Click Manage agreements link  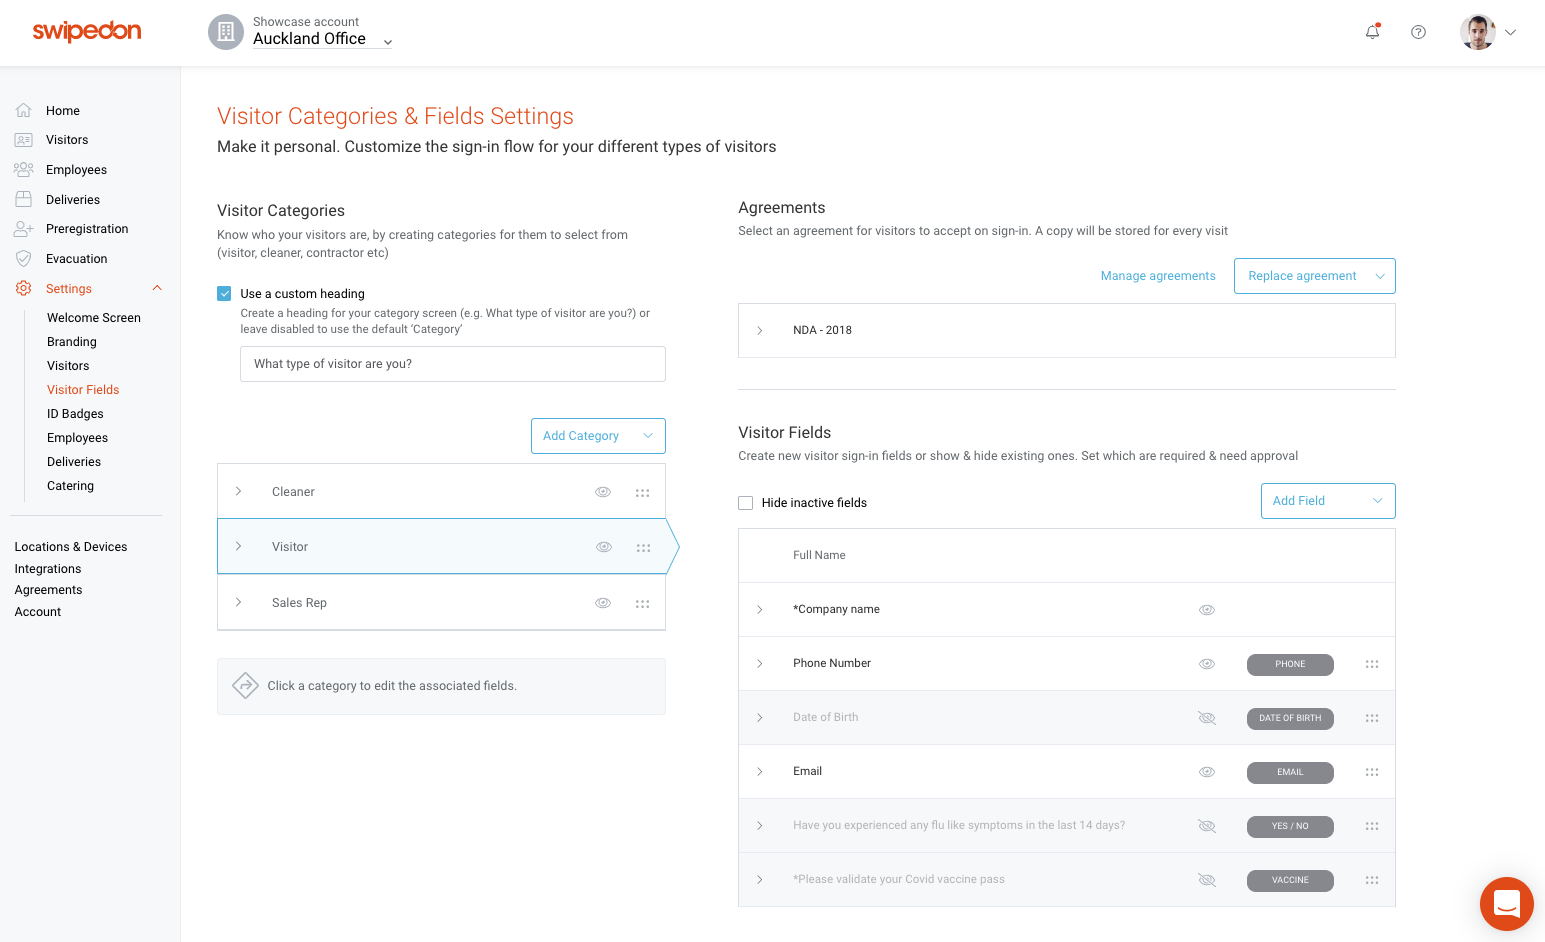(x=1158, y=276)
